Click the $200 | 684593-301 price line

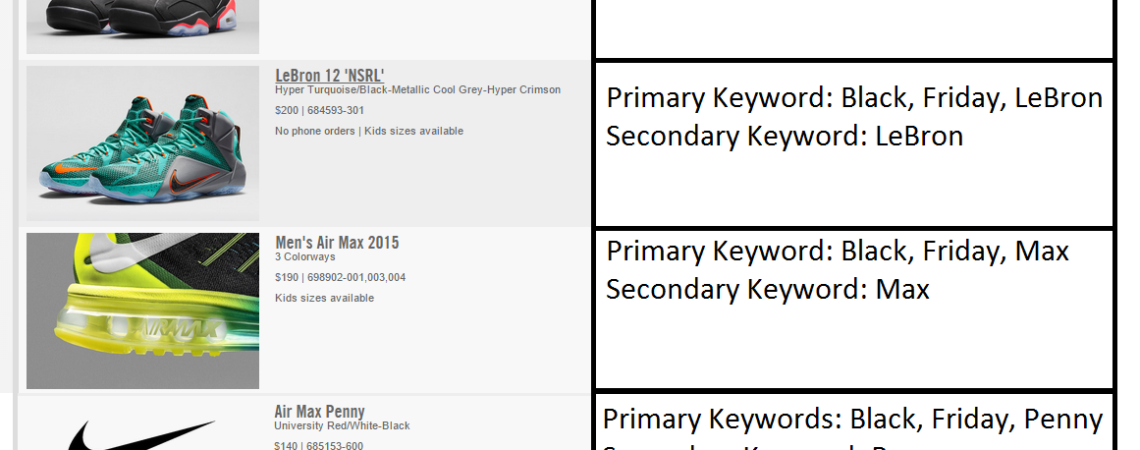(319, 110)
